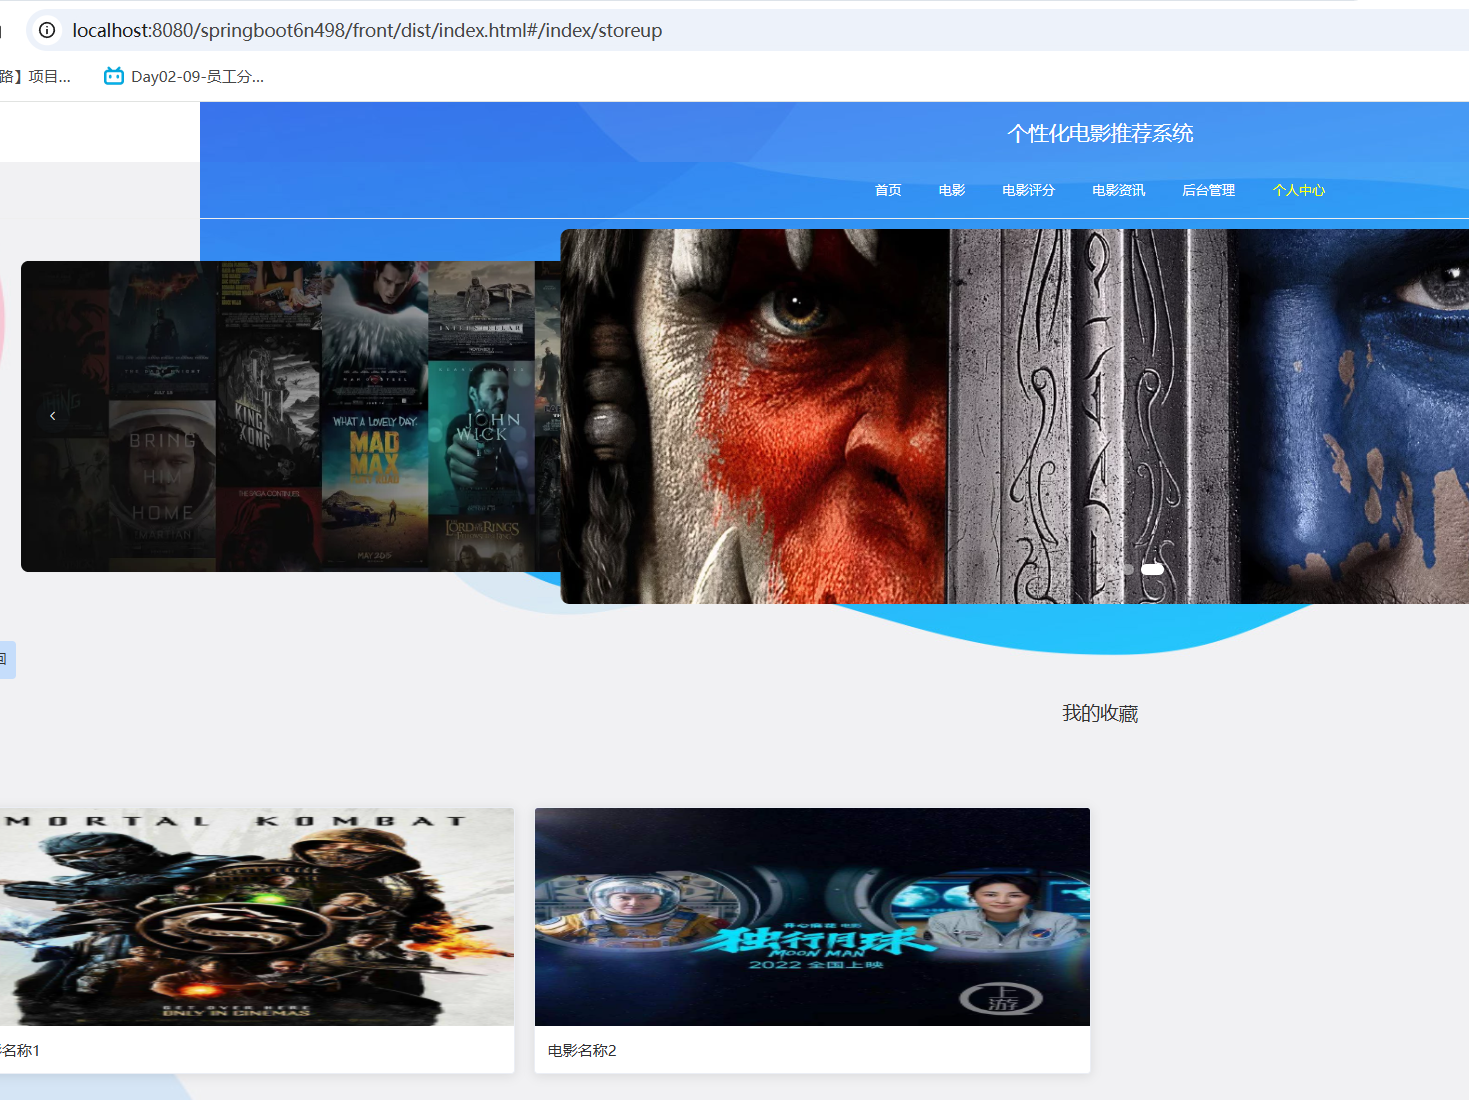This screenshot has width=1469, height=1100.
Task: Open 后台管理 from the navigation bar
Action: pos(1208,190)
